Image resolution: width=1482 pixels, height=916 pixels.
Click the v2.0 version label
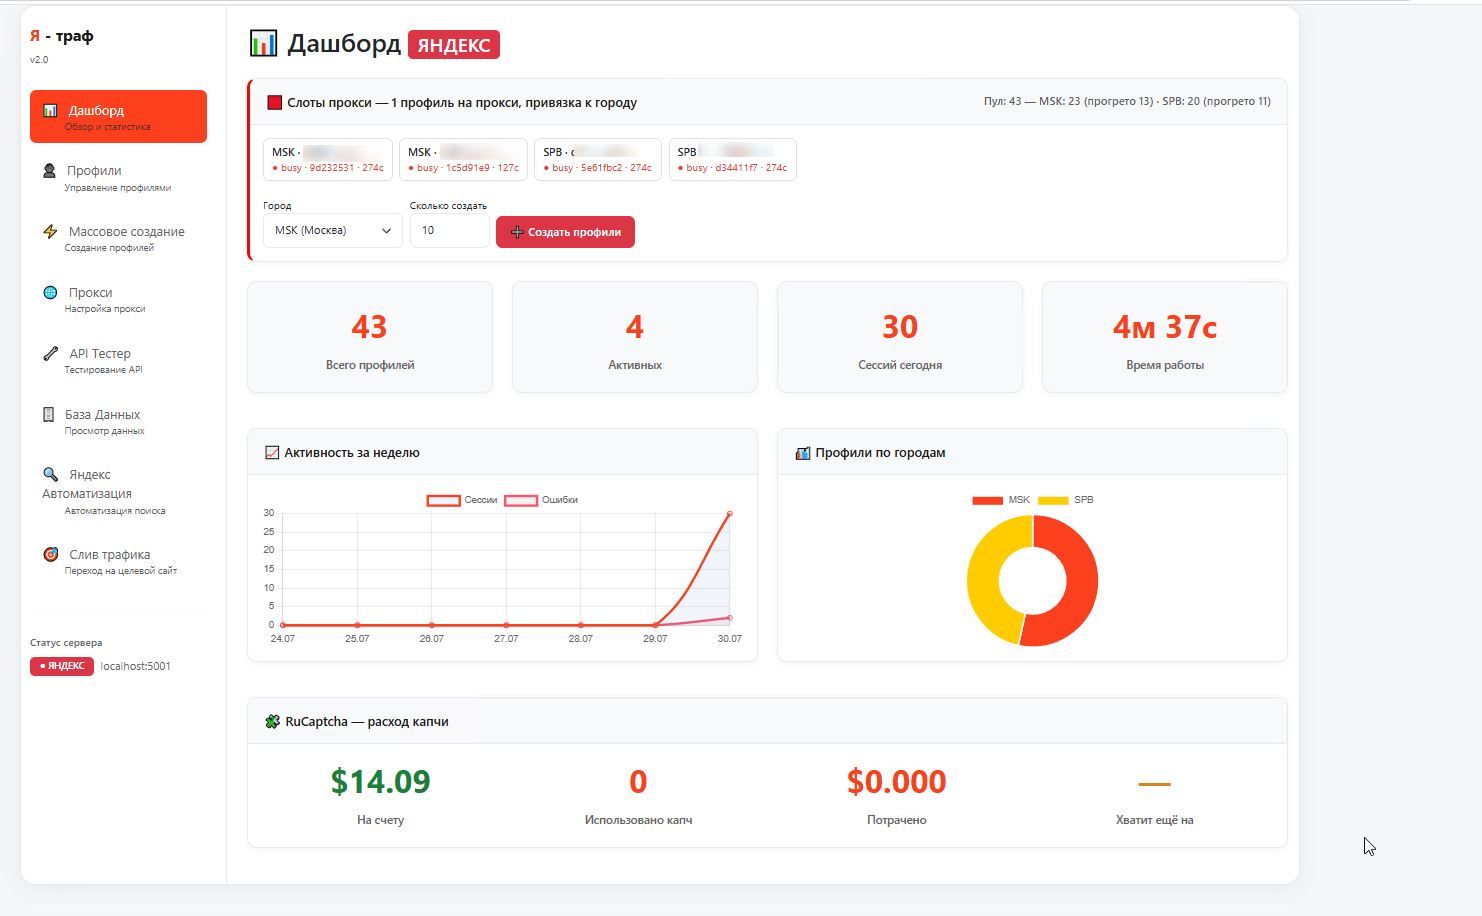click(x=39, y=60)
